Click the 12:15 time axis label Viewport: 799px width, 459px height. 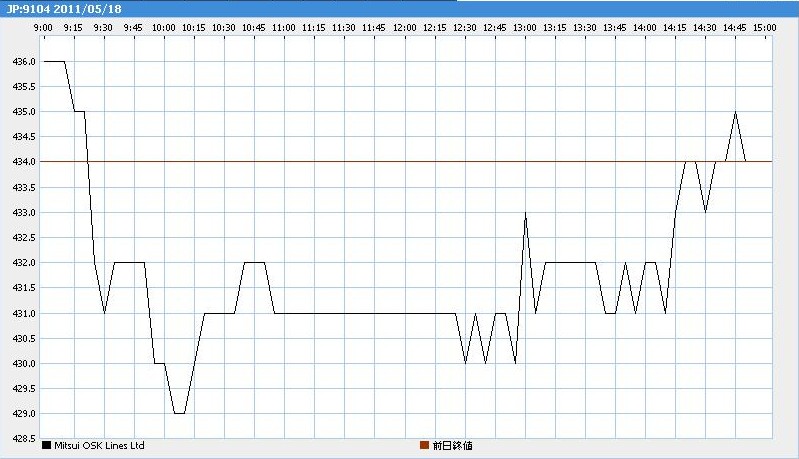click(435, 28)
